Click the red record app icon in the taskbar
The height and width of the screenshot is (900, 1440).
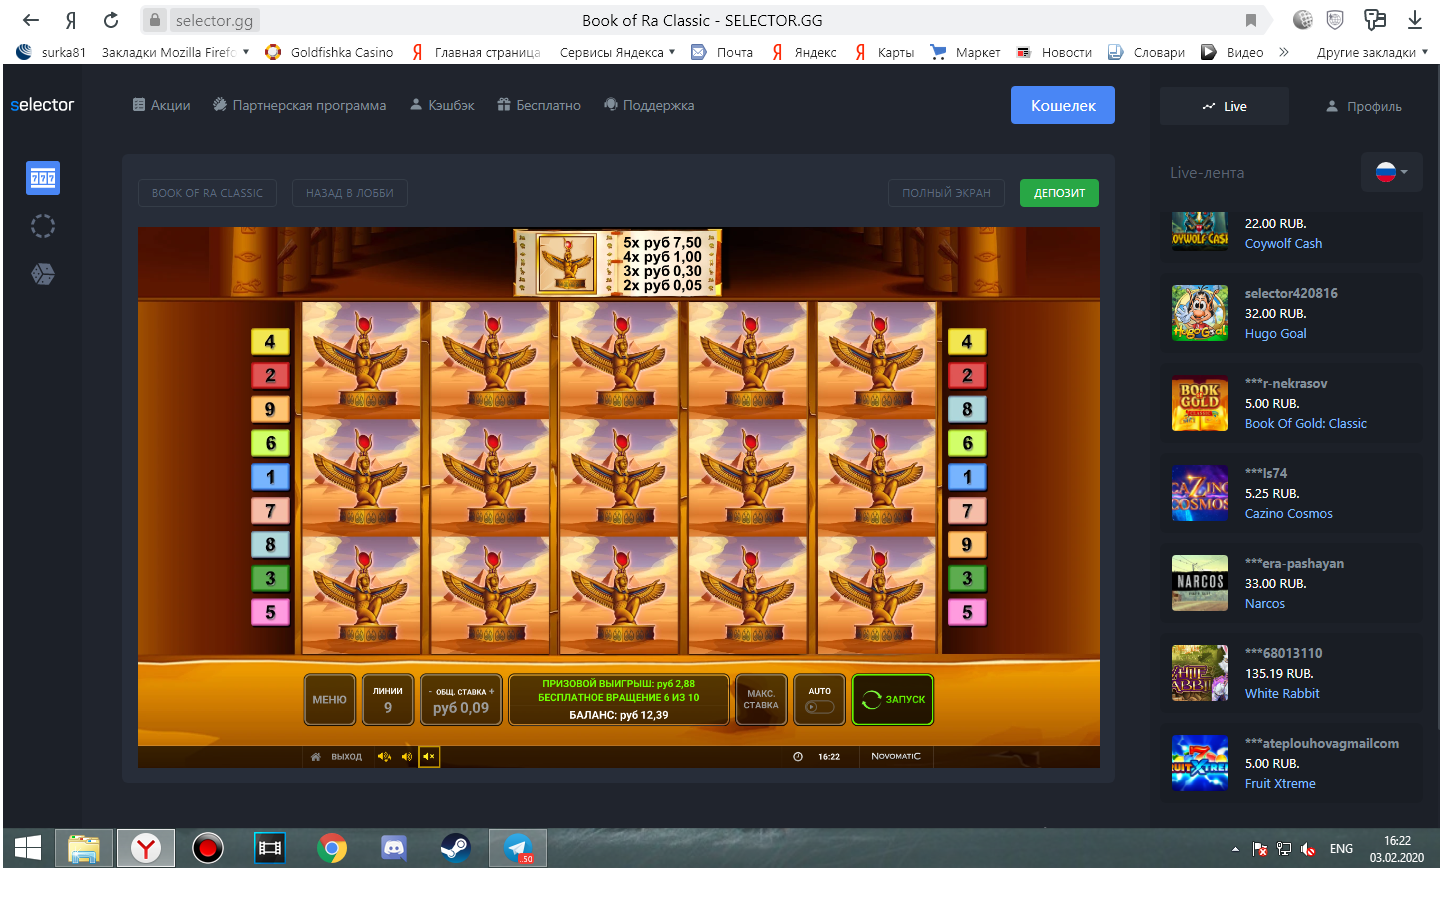pyautogui.click(x=208, y=848)
